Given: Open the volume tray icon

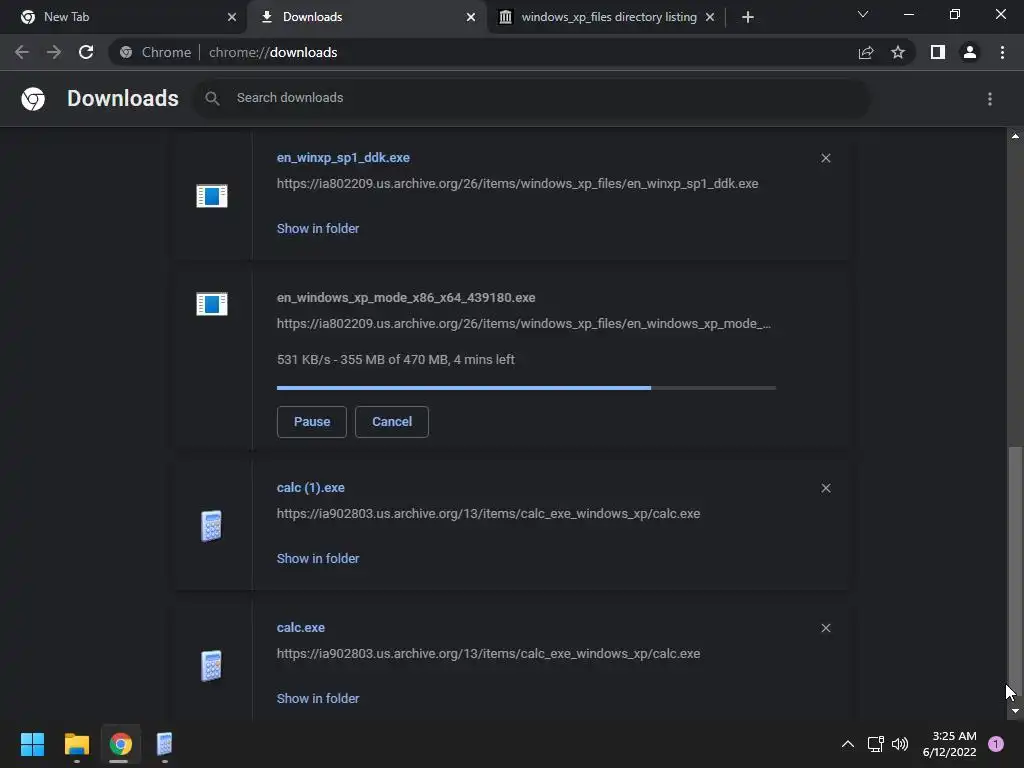Looking at the screenshot, I should click(900, 744).
